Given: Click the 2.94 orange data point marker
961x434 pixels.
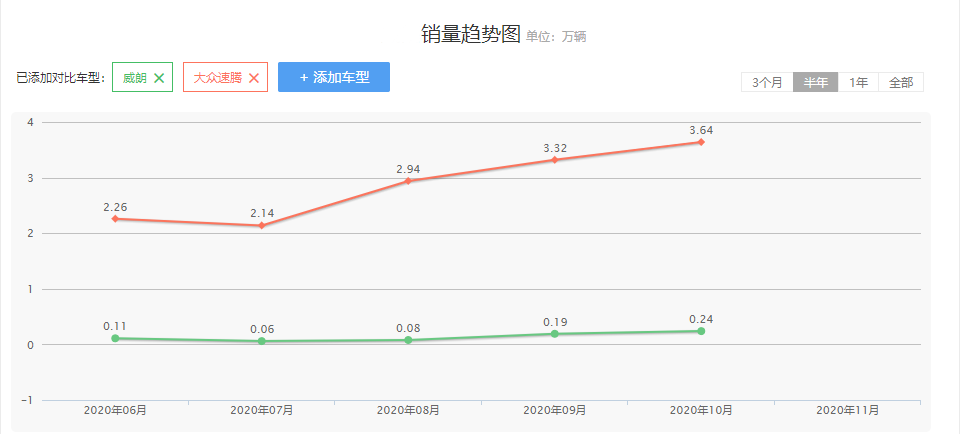Looking at the screenshot, I should (x=408, y=181).
